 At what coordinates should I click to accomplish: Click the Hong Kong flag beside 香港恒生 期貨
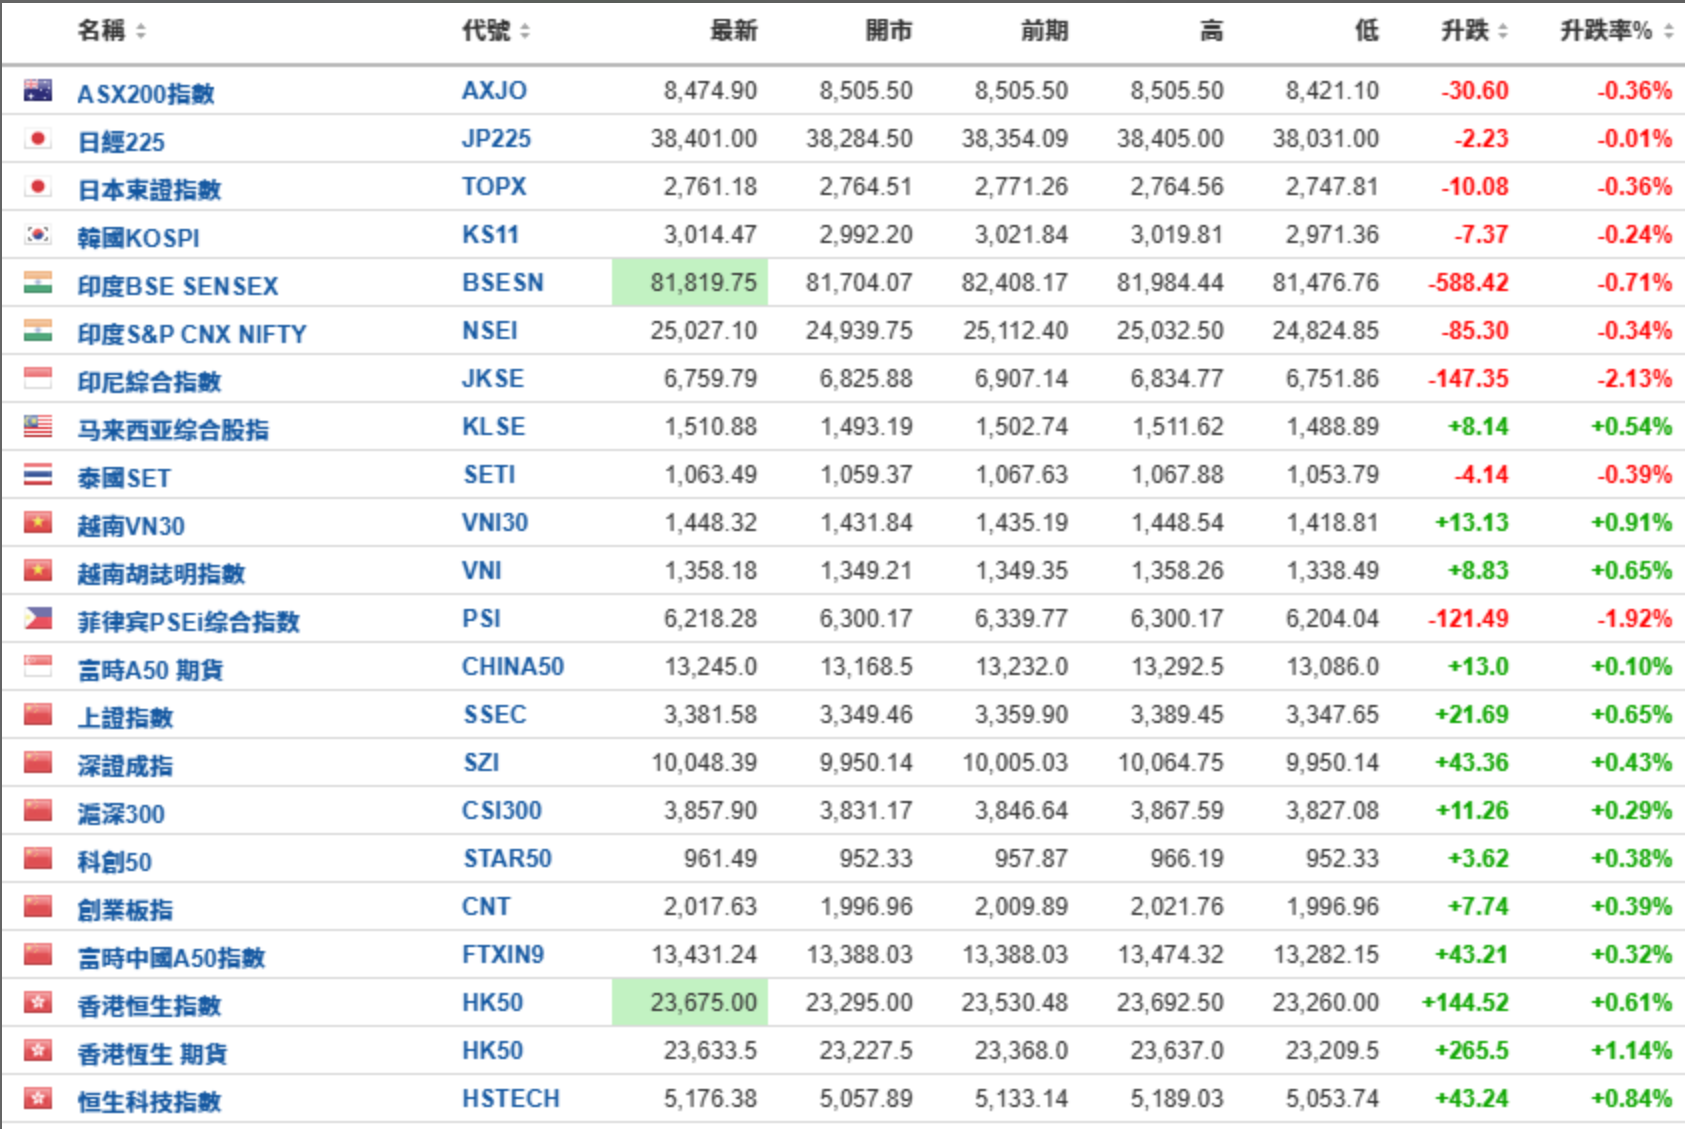[38, 1050]
